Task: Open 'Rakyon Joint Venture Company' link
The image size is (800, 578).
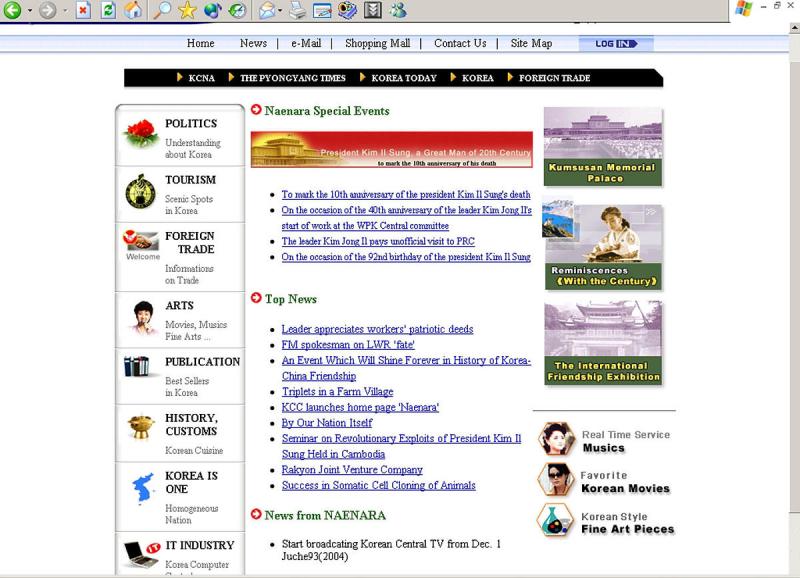Action: (352, 470)
